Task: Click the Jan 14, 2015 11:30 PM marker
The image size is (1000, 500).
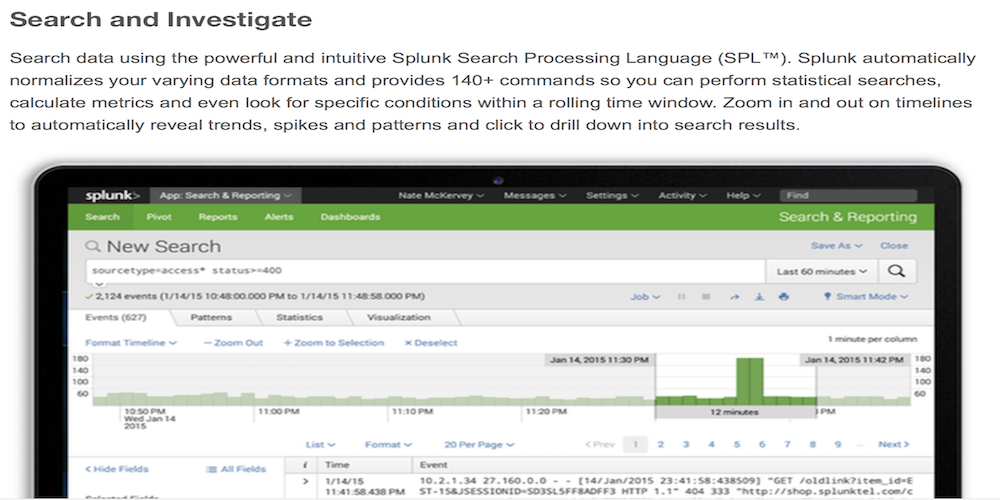Action: [599, 360]
